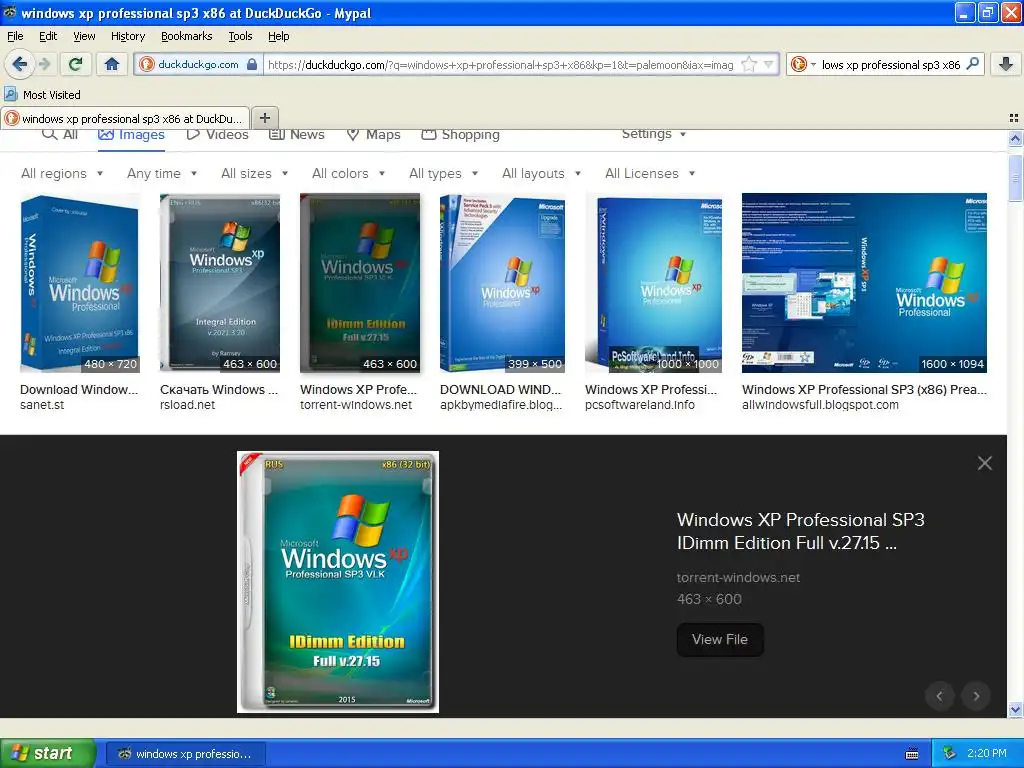Open the URL history dropdown arrow

pyautogui.click(x=769, y=64)
